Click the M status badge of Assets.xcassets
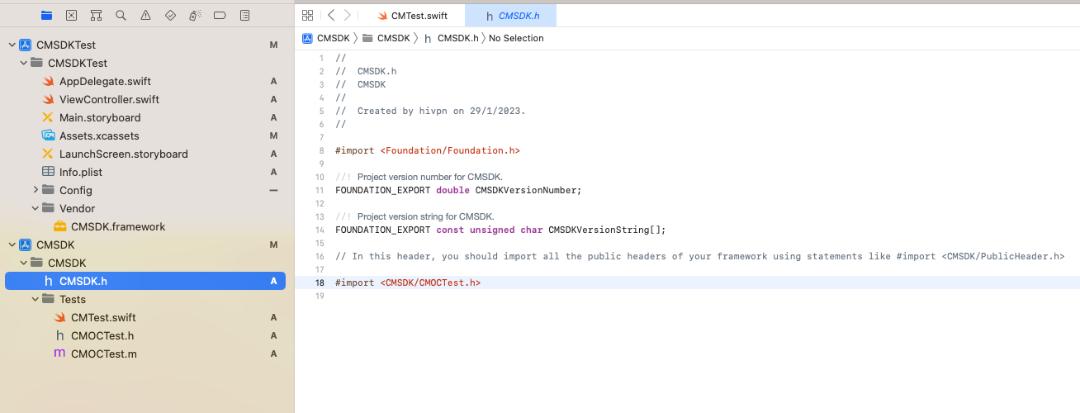Viewport: 1080px width, 413px height. [273, 136]
